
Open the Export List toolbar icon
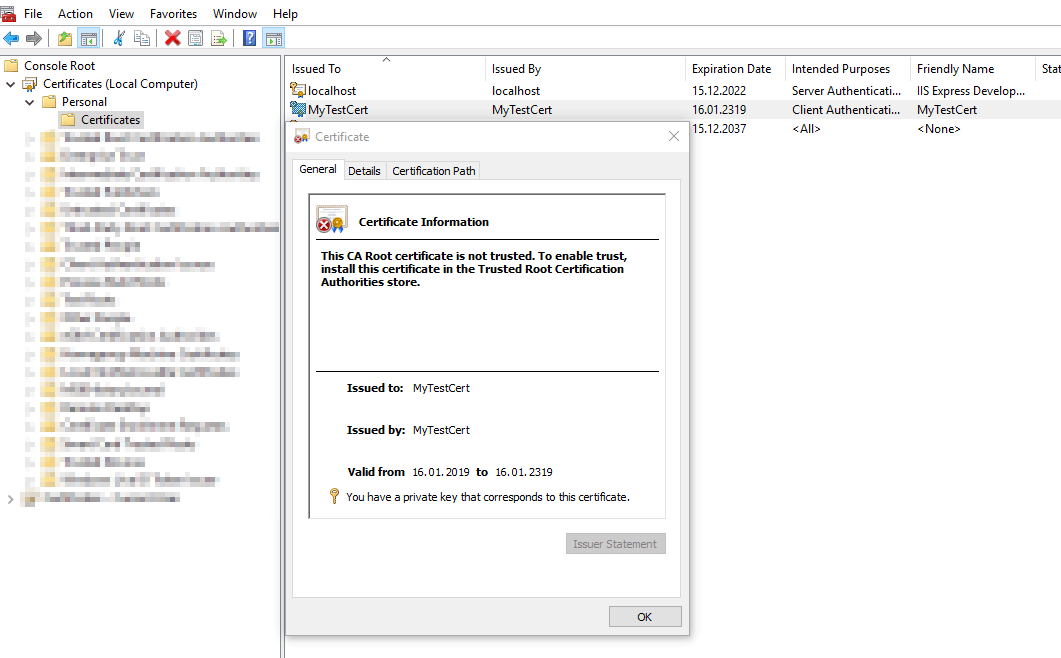(218, 38)
